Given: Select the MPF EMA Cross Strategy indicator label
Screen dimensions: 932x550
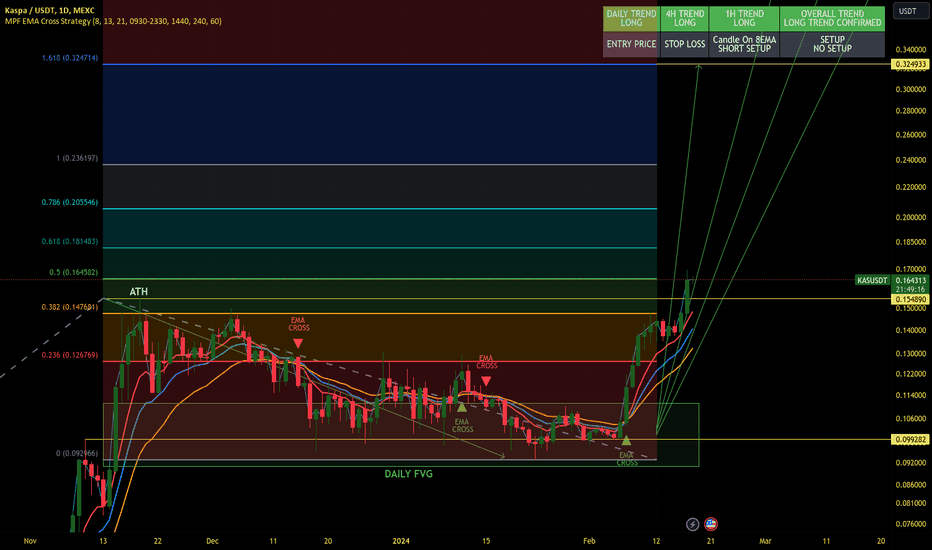Looking at the screenshot, I should (113, 21).
